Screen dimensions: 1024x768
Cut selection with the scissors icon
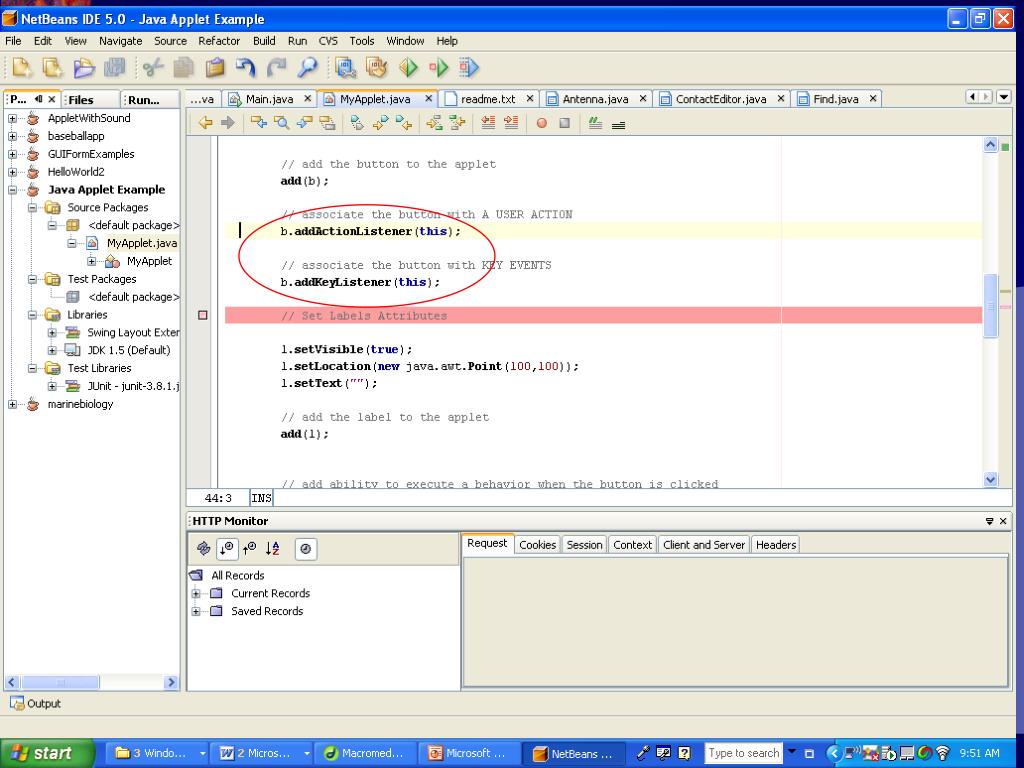153,67
